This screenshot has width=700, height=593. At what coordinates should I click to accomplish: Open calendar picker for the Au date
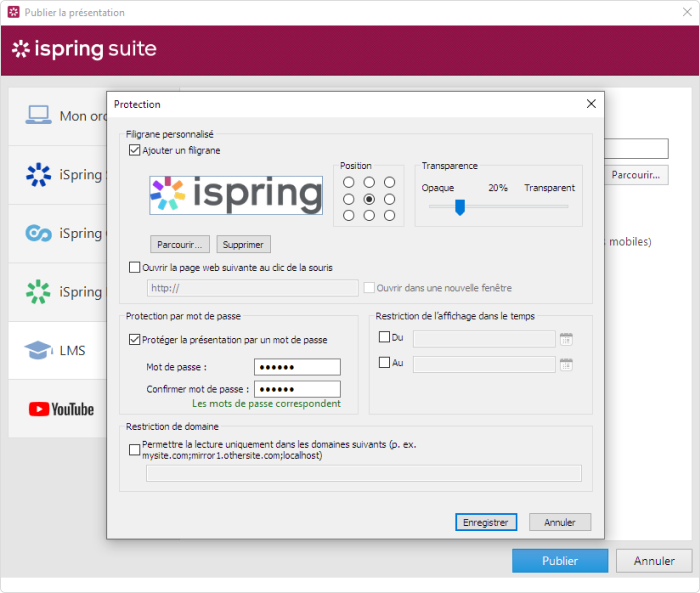[x=566, y=364]
